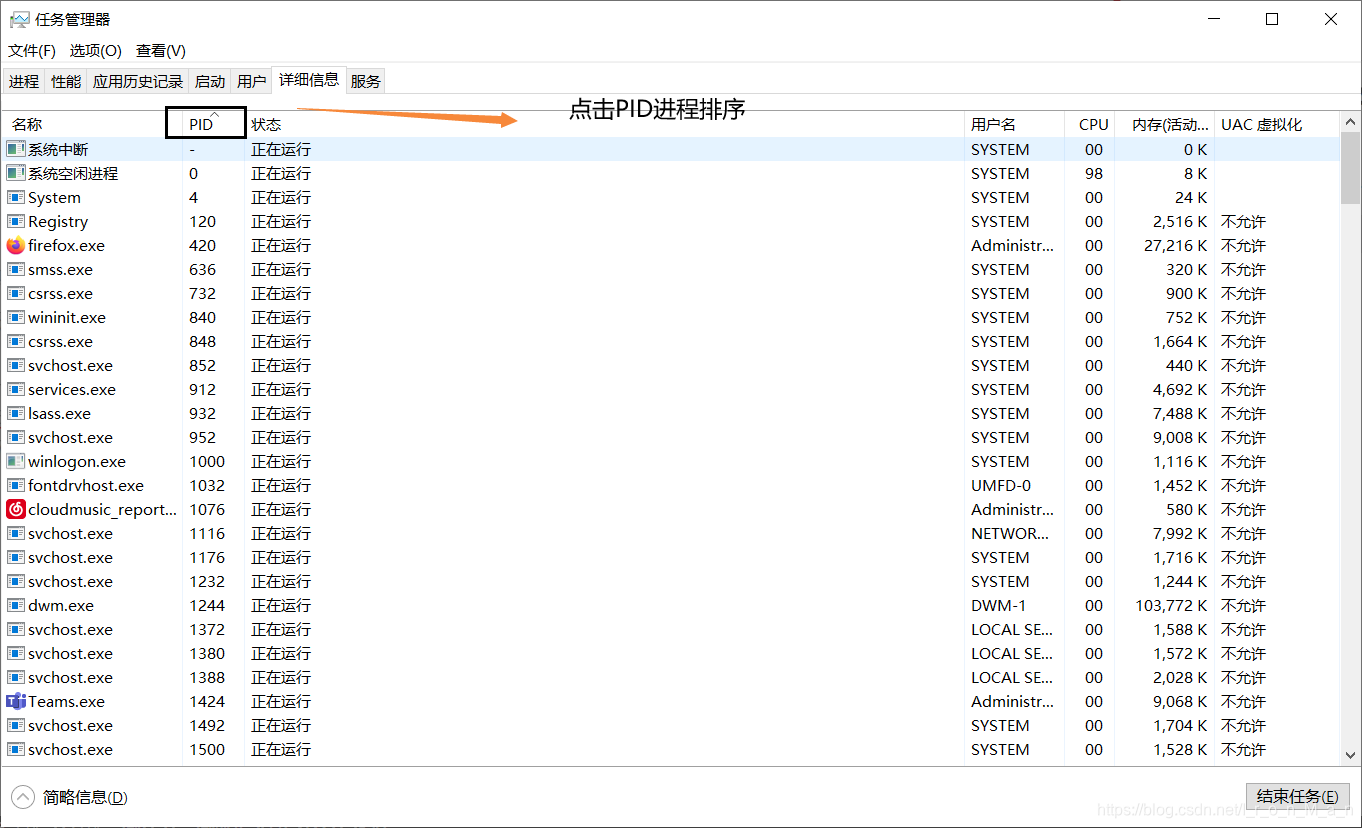The width and height of the screenshot is (1362, 828).
Task: Click the winlogon.exe process icon
Action: (15, 461)
